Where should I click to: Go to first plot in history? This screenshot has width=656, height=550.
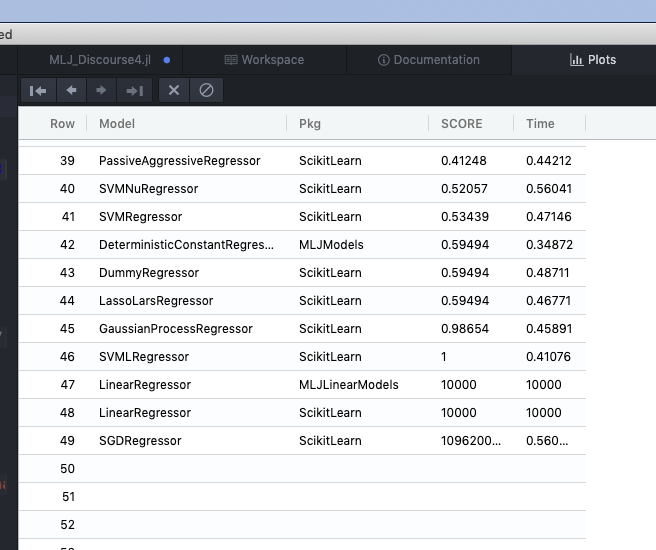tap(38, 90)
